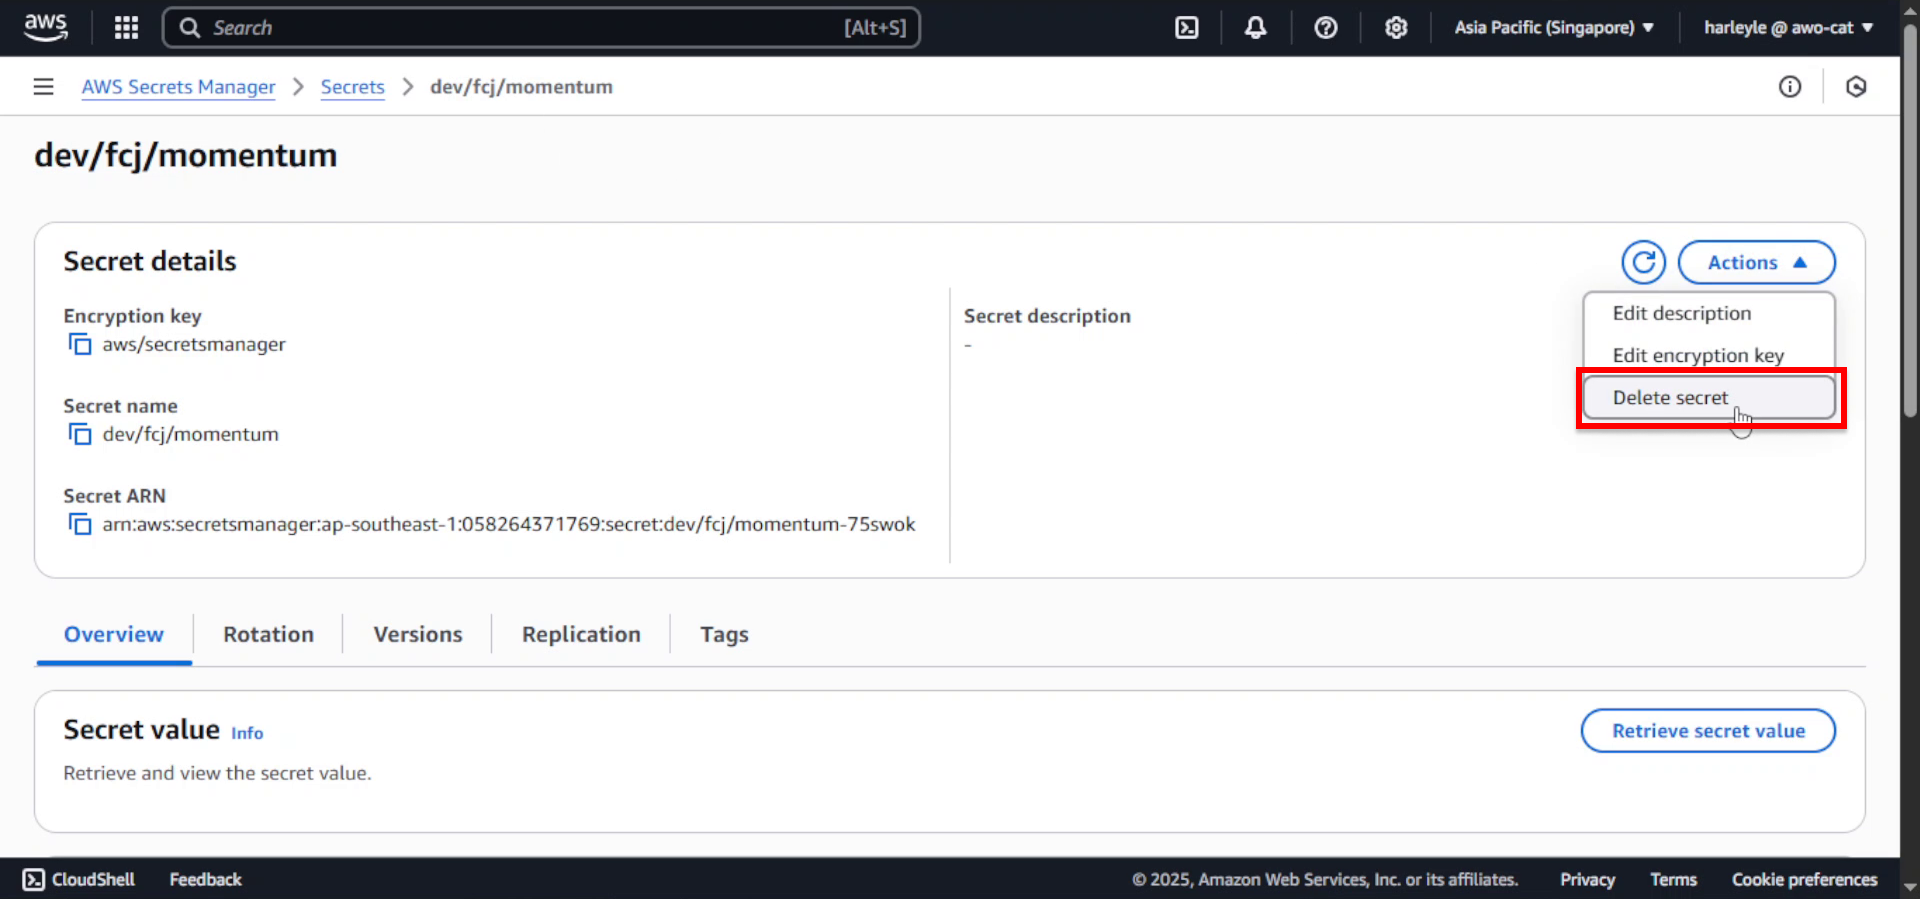Switch to the Overview tab
This screenshot has width=1920, height=899.
click(114, 634)
